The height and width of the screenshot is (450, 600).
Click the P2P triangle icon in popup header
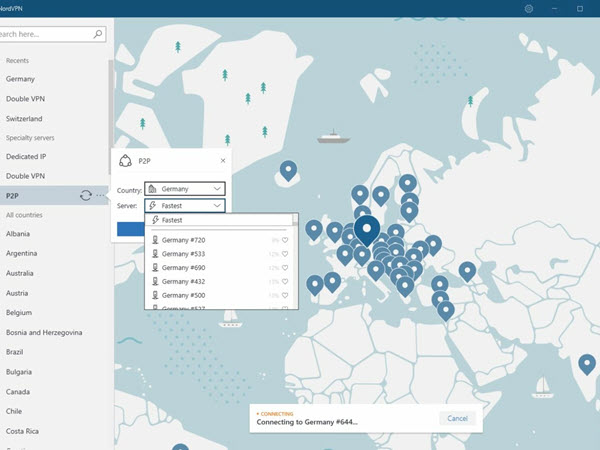click(125, 161)
